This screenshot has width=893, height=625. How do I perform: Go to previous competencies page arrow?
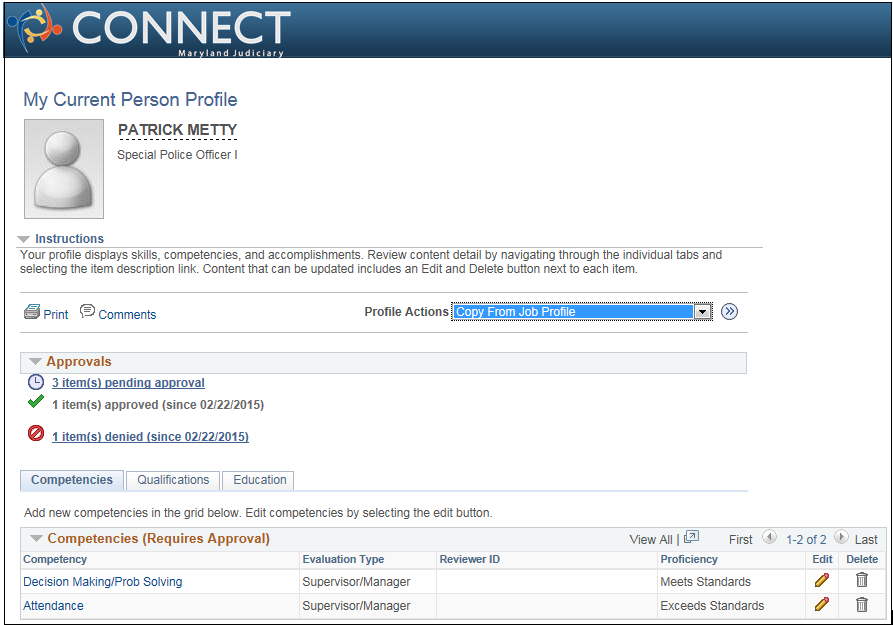click(x=769, y=537)
